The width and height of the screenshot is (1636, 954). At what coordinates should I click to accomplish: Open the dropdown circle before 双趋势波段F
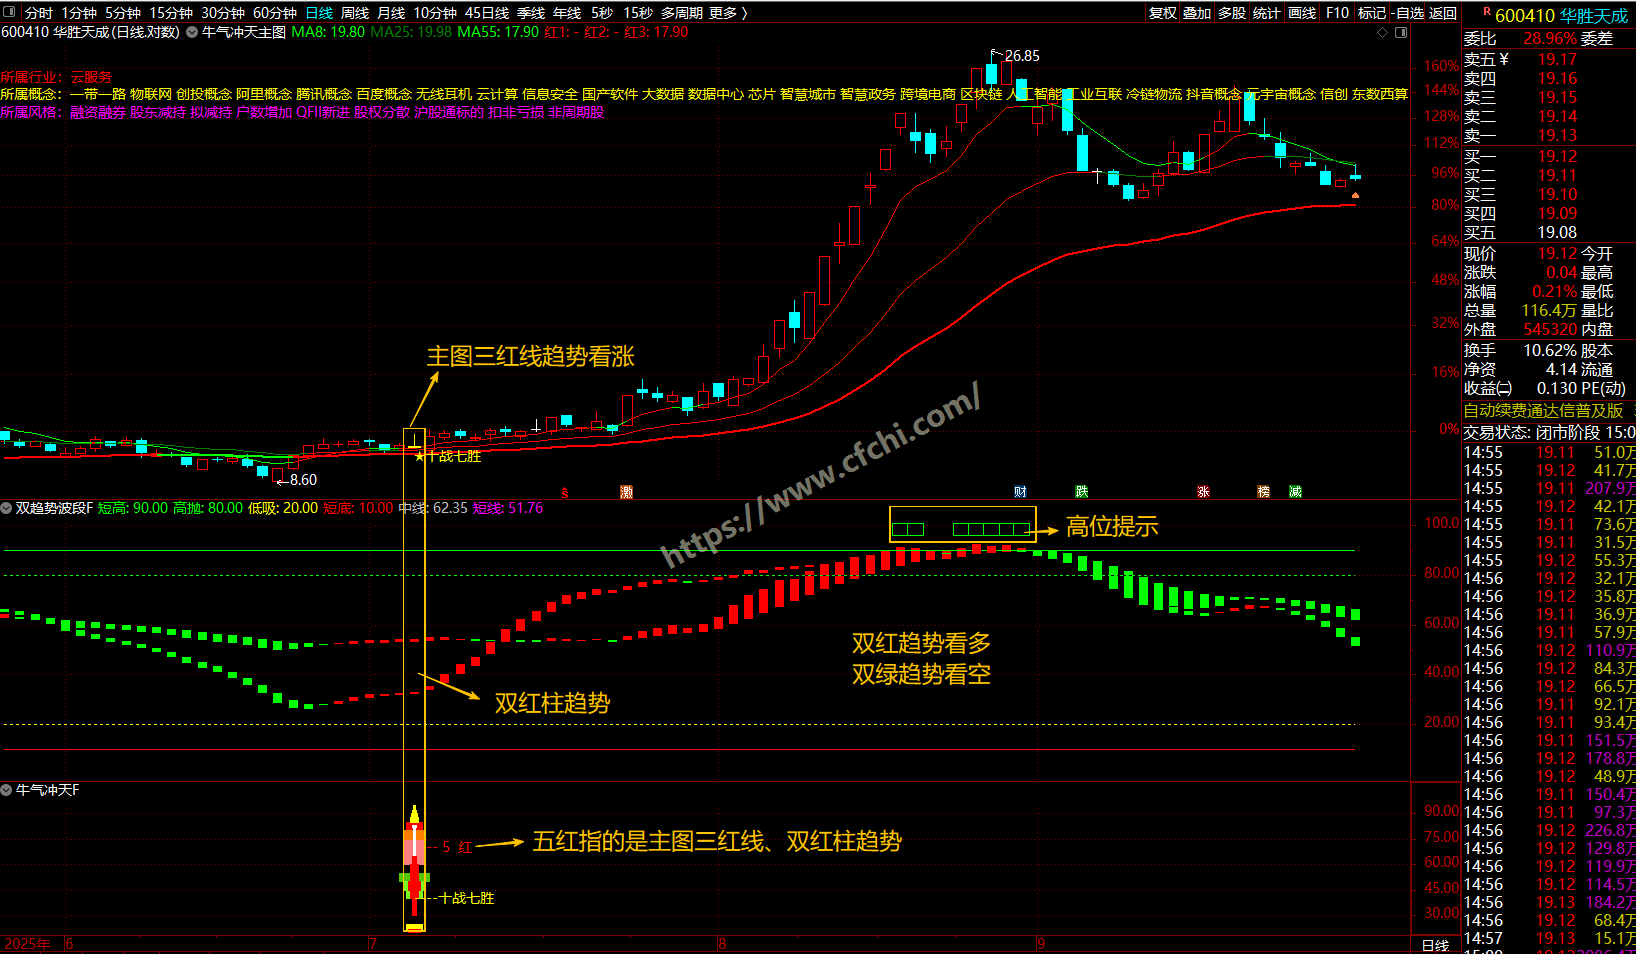[x=7, y=508]
